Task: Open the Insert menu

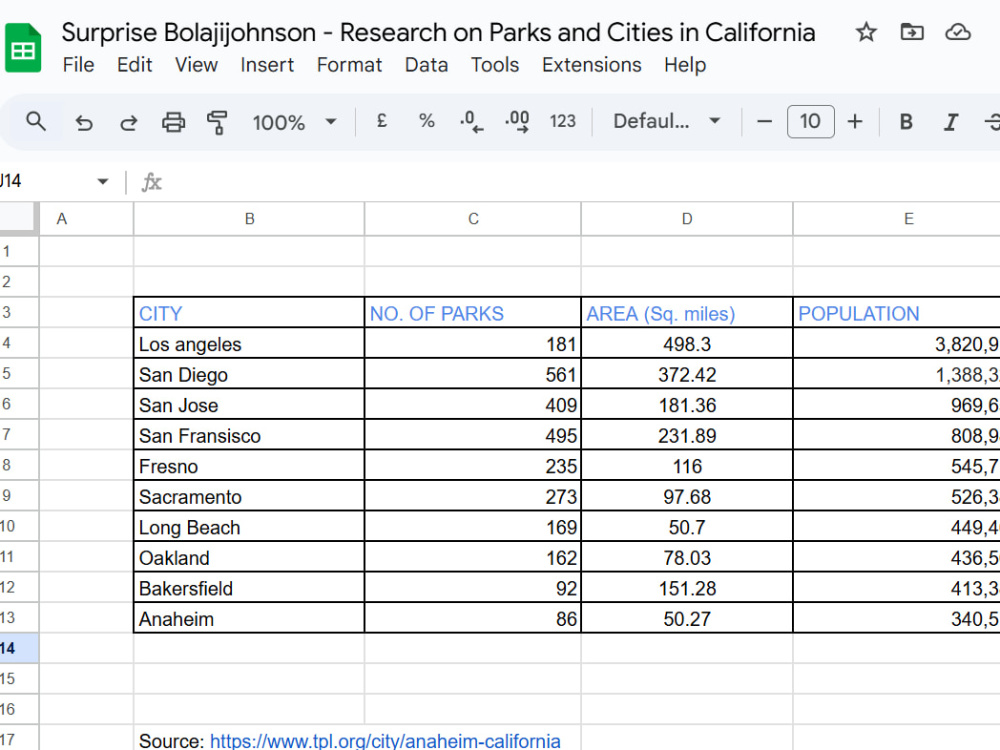Action: pyautogui.click(x=267, y=65)
